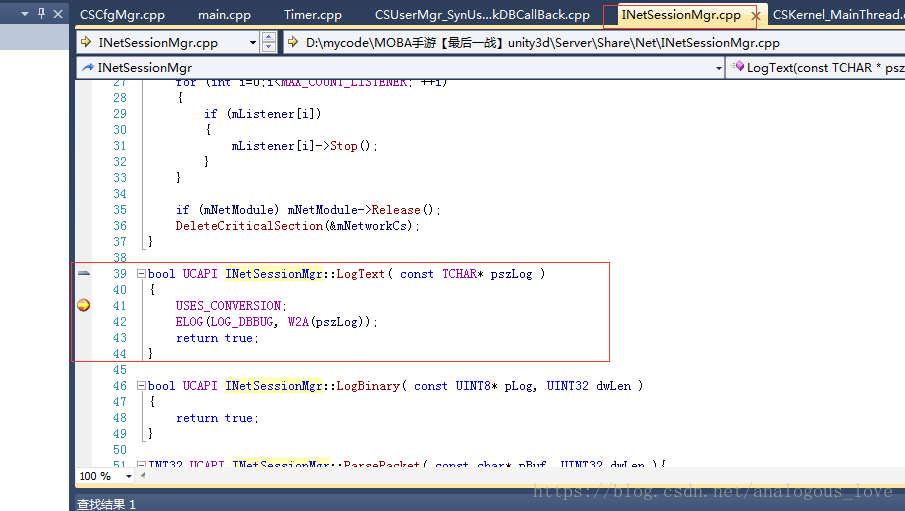Click the breakpoint marker on line 41
The image size is (905, 511).
click(84, 305)
